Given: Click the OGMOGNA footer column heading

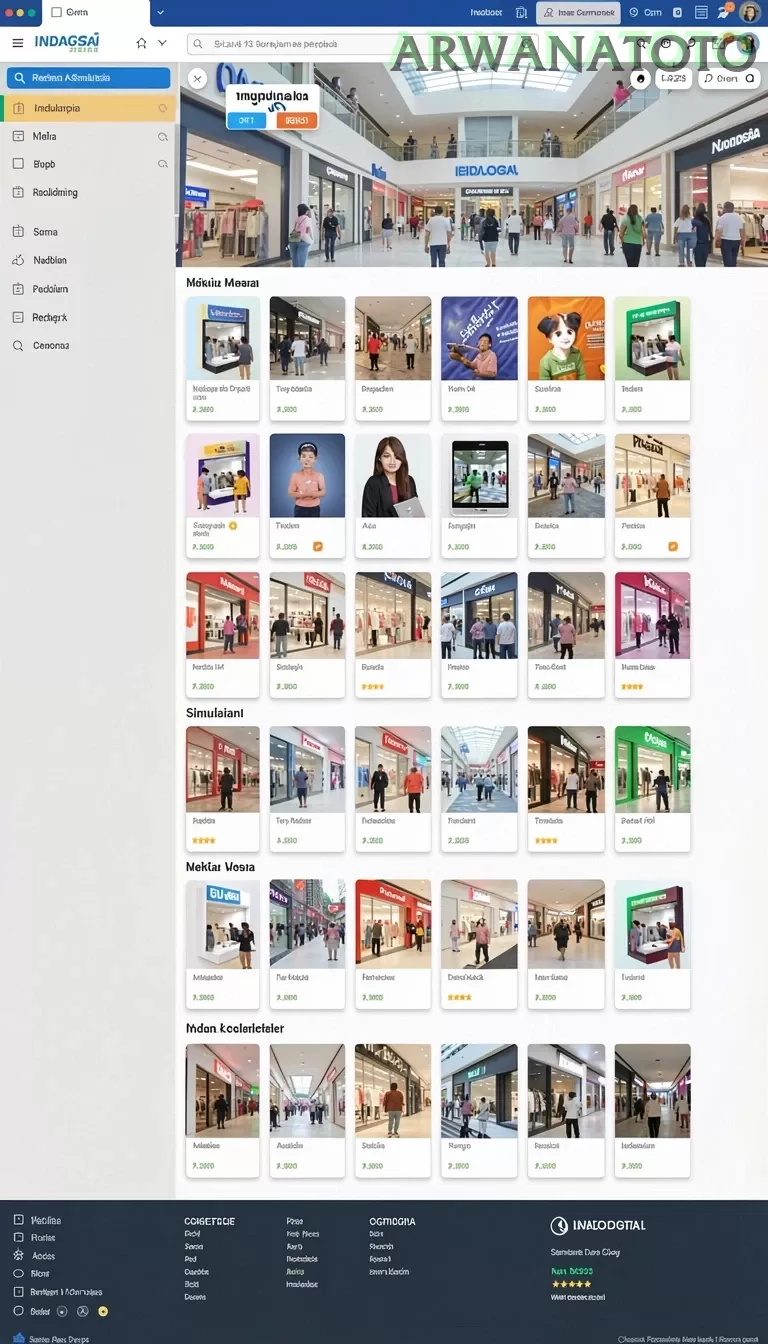Looking at the screenshot, I should pyautogui.click(x=392, y=1221).
